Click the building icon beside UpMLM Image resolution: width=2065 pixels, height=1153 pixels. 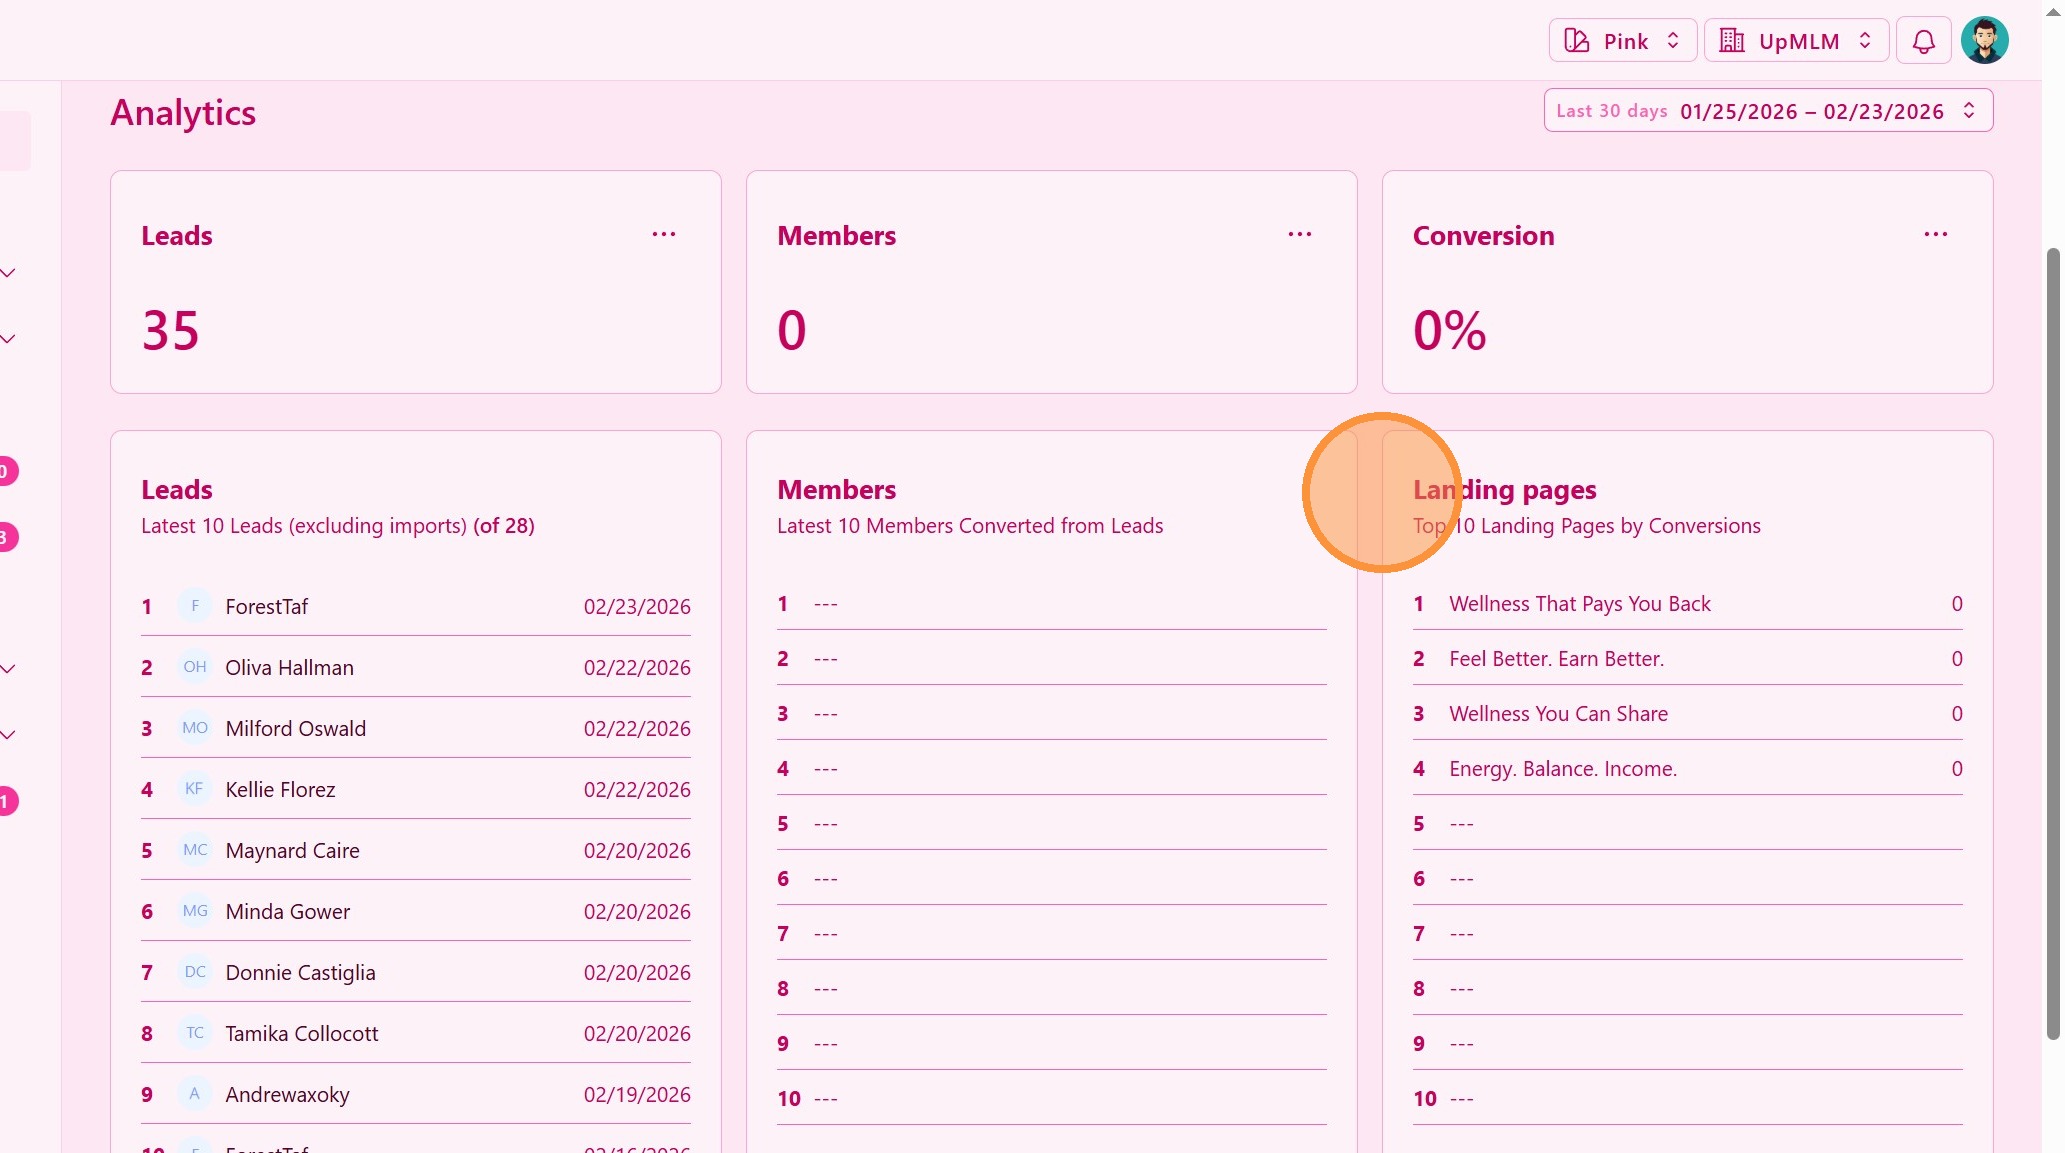[1732, 41]
